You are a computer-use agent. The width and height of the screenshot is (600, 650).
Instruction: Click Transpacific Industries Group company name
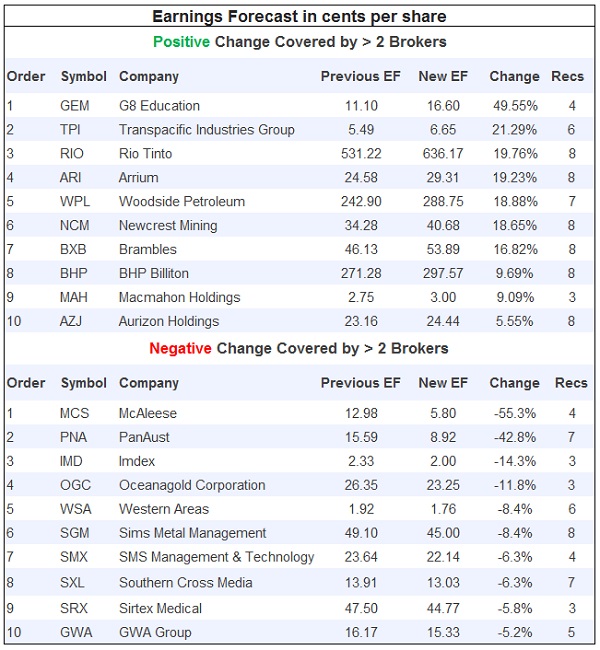coord(206,129)
